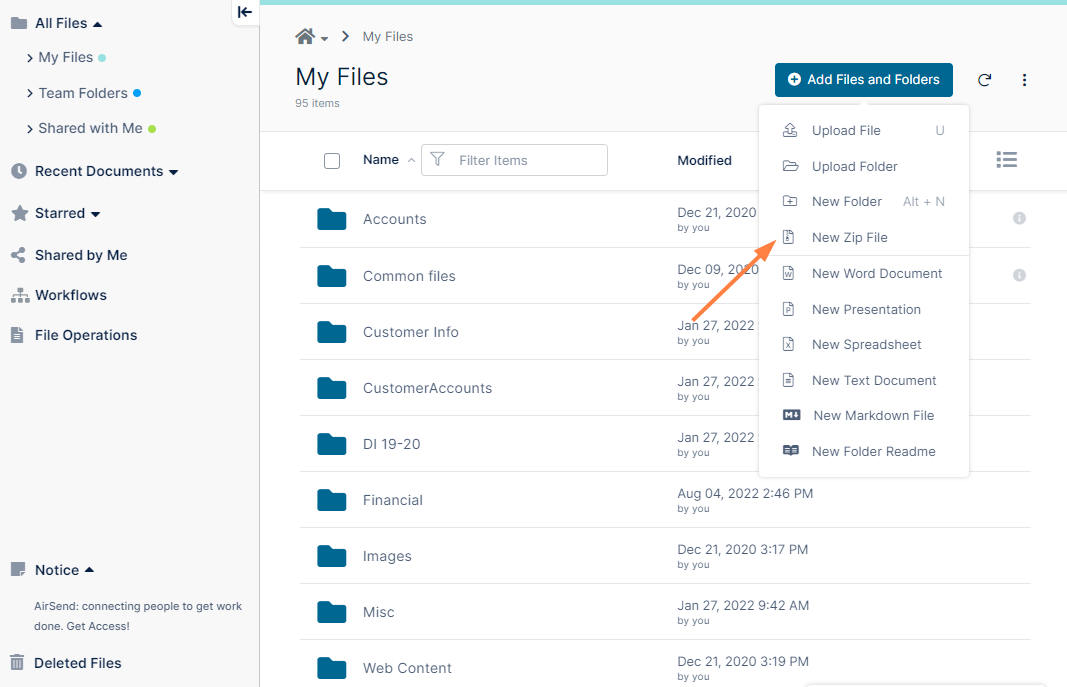Click the refresh icon next to Add Files
The height and width of the screenshot is (687, 1067).
pyautogui.click(x=984, y=80)
